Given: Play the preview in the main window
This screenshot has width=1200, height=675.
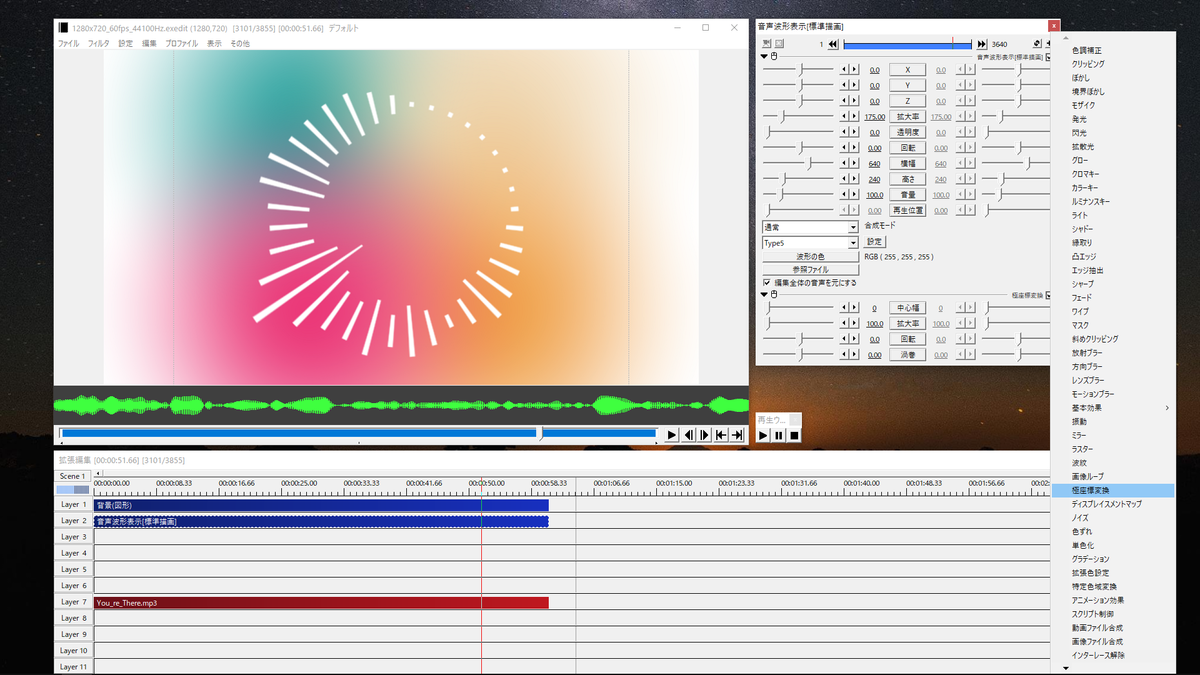Looking at the screenshot, I should click(x=672, y=435).
